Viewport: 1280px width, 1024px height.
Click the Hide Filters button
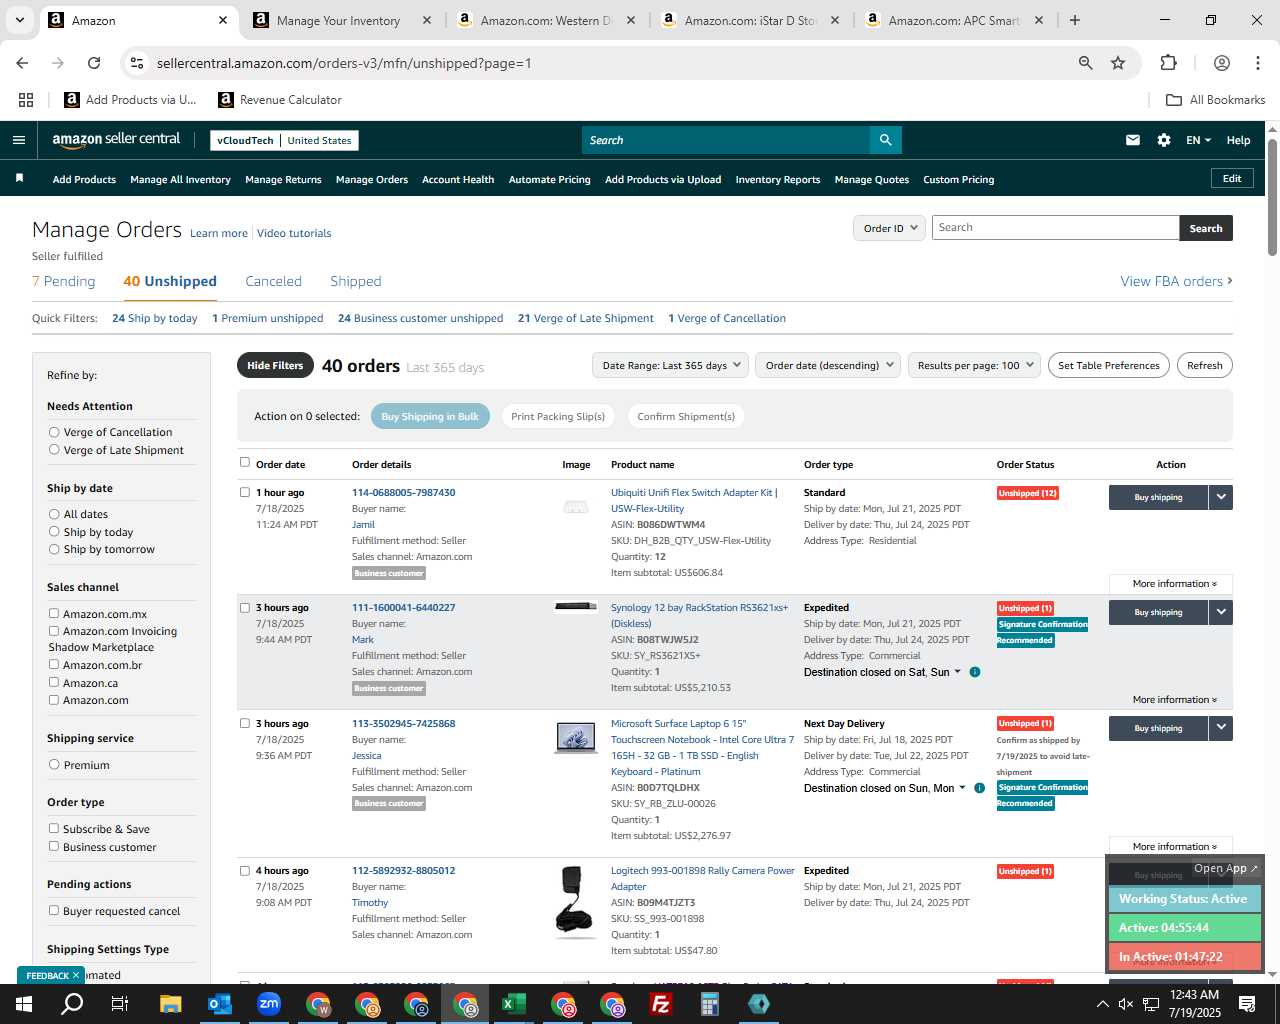click(275, 365)
